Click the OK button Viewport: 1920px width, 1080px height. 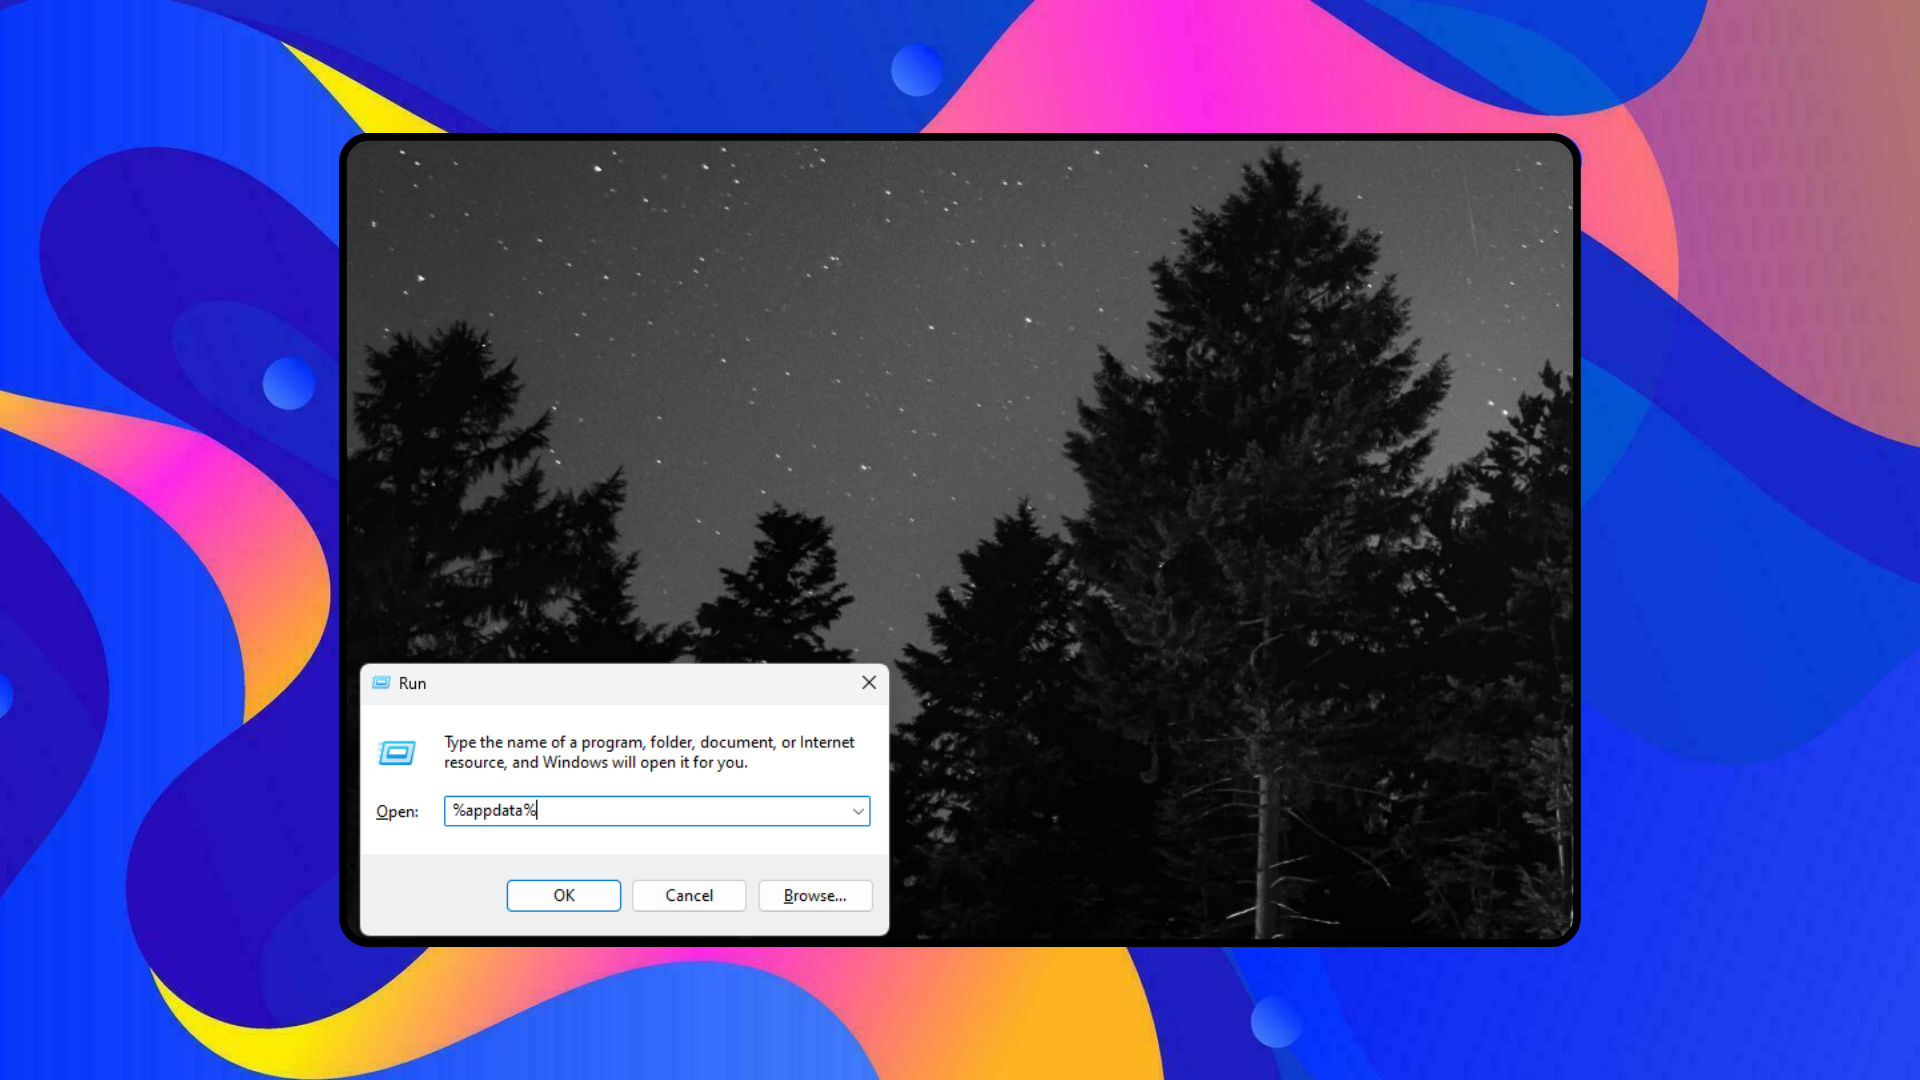point(563,895)
